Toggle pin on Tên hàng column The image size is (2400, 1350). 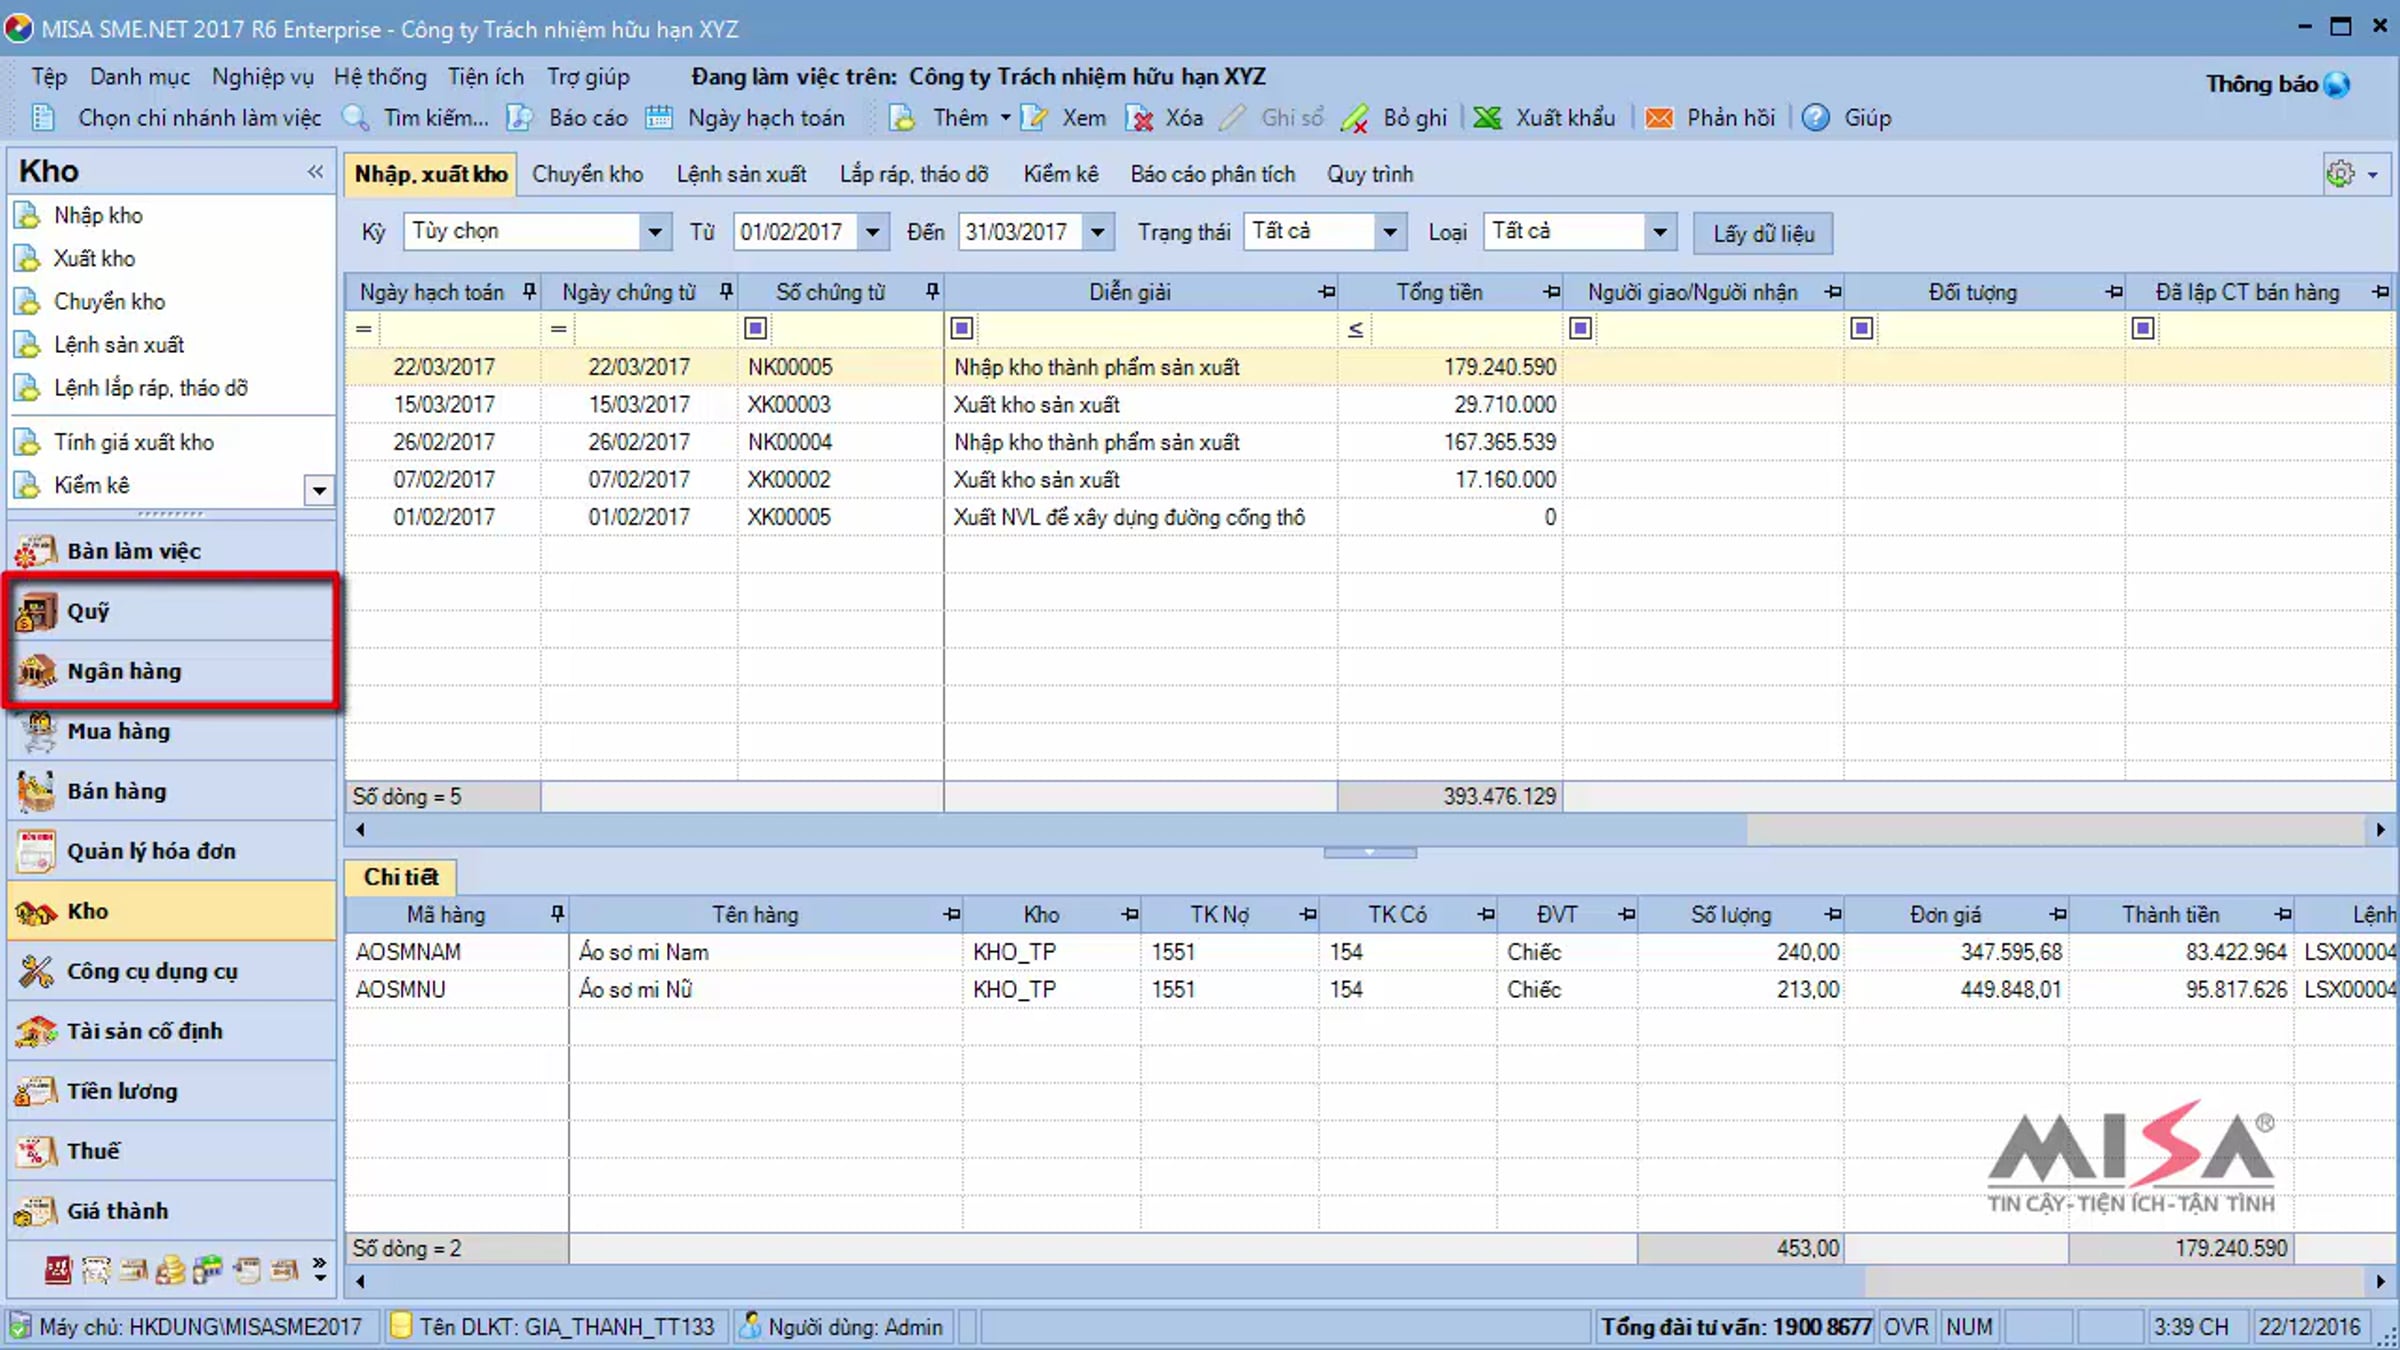tap(952, 914)
